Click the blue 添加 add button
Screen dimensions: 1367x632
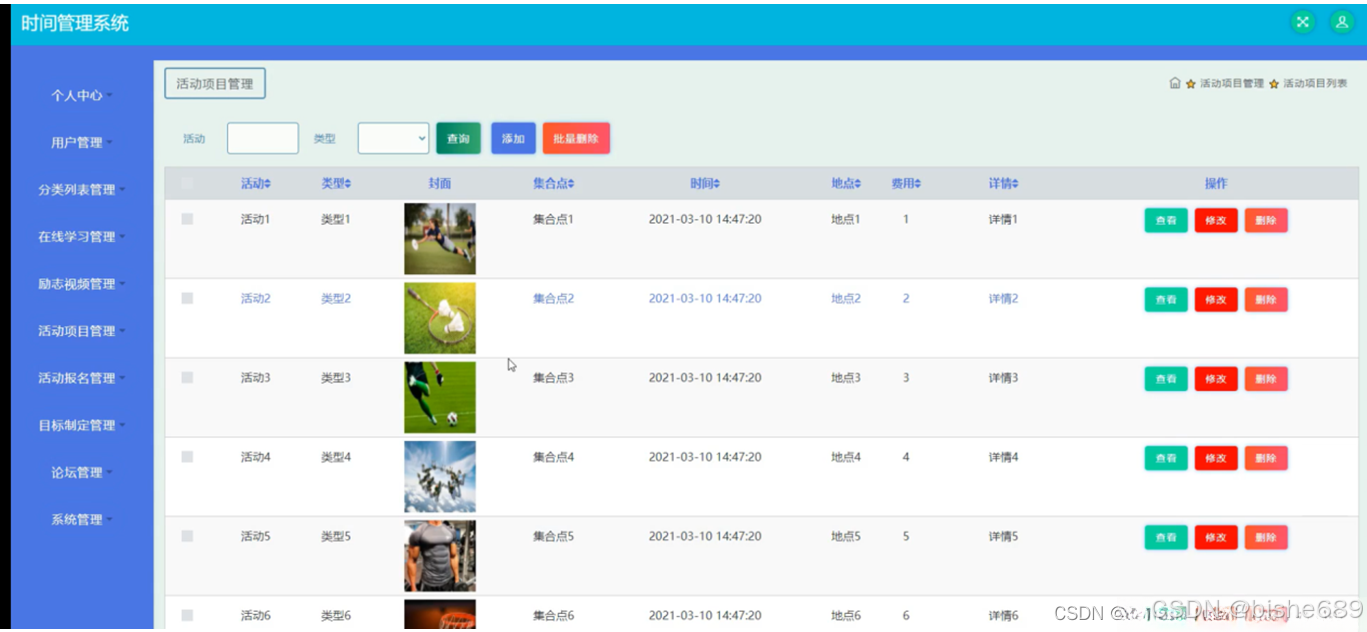[513, 139]
